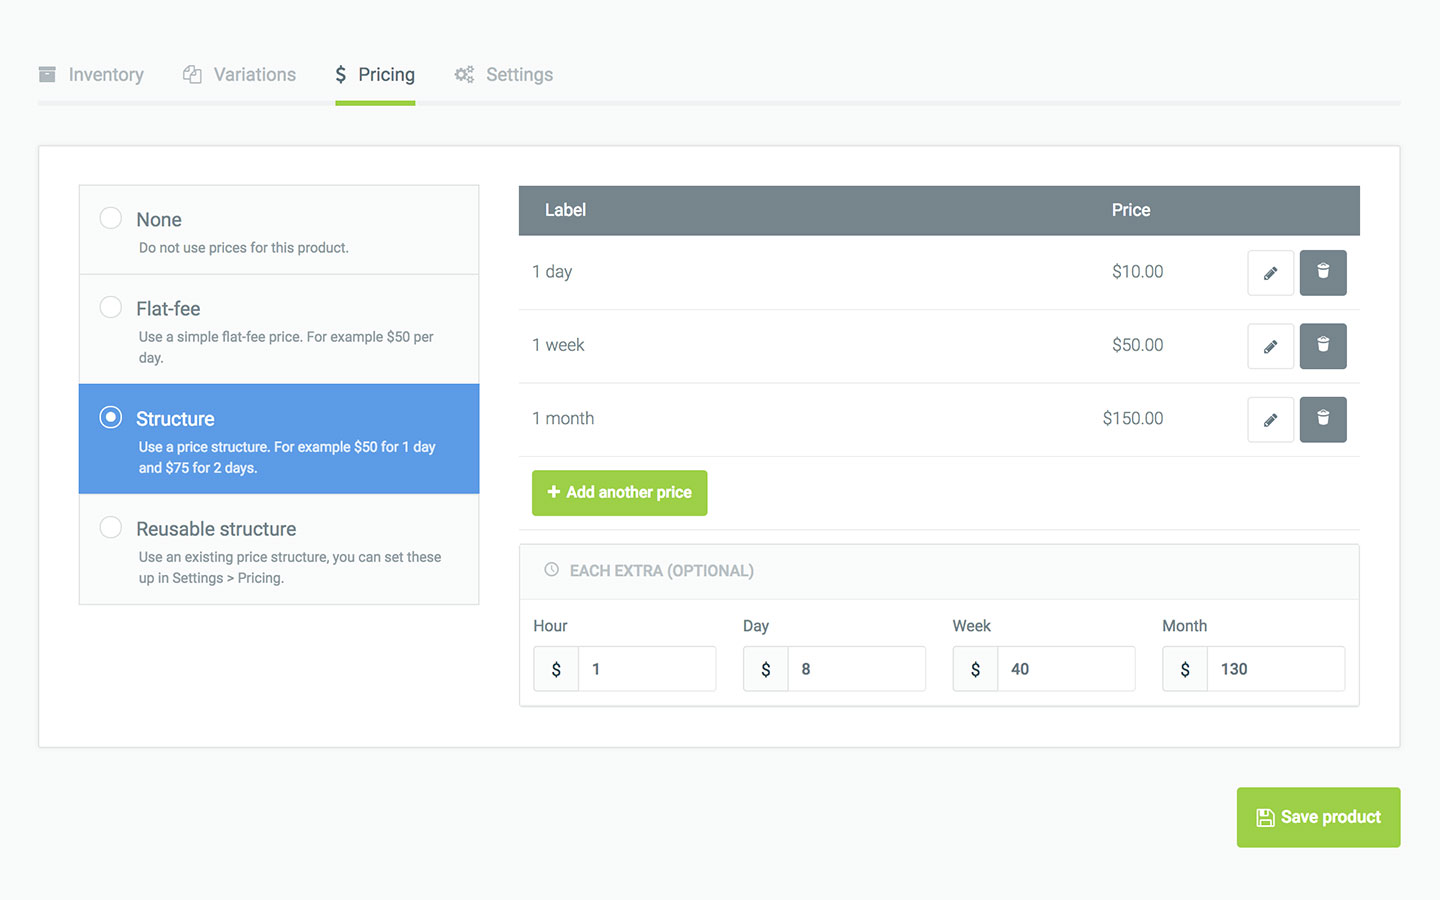
Task: Select the Structure pricing radio button
Action: (x=111, y=417)
